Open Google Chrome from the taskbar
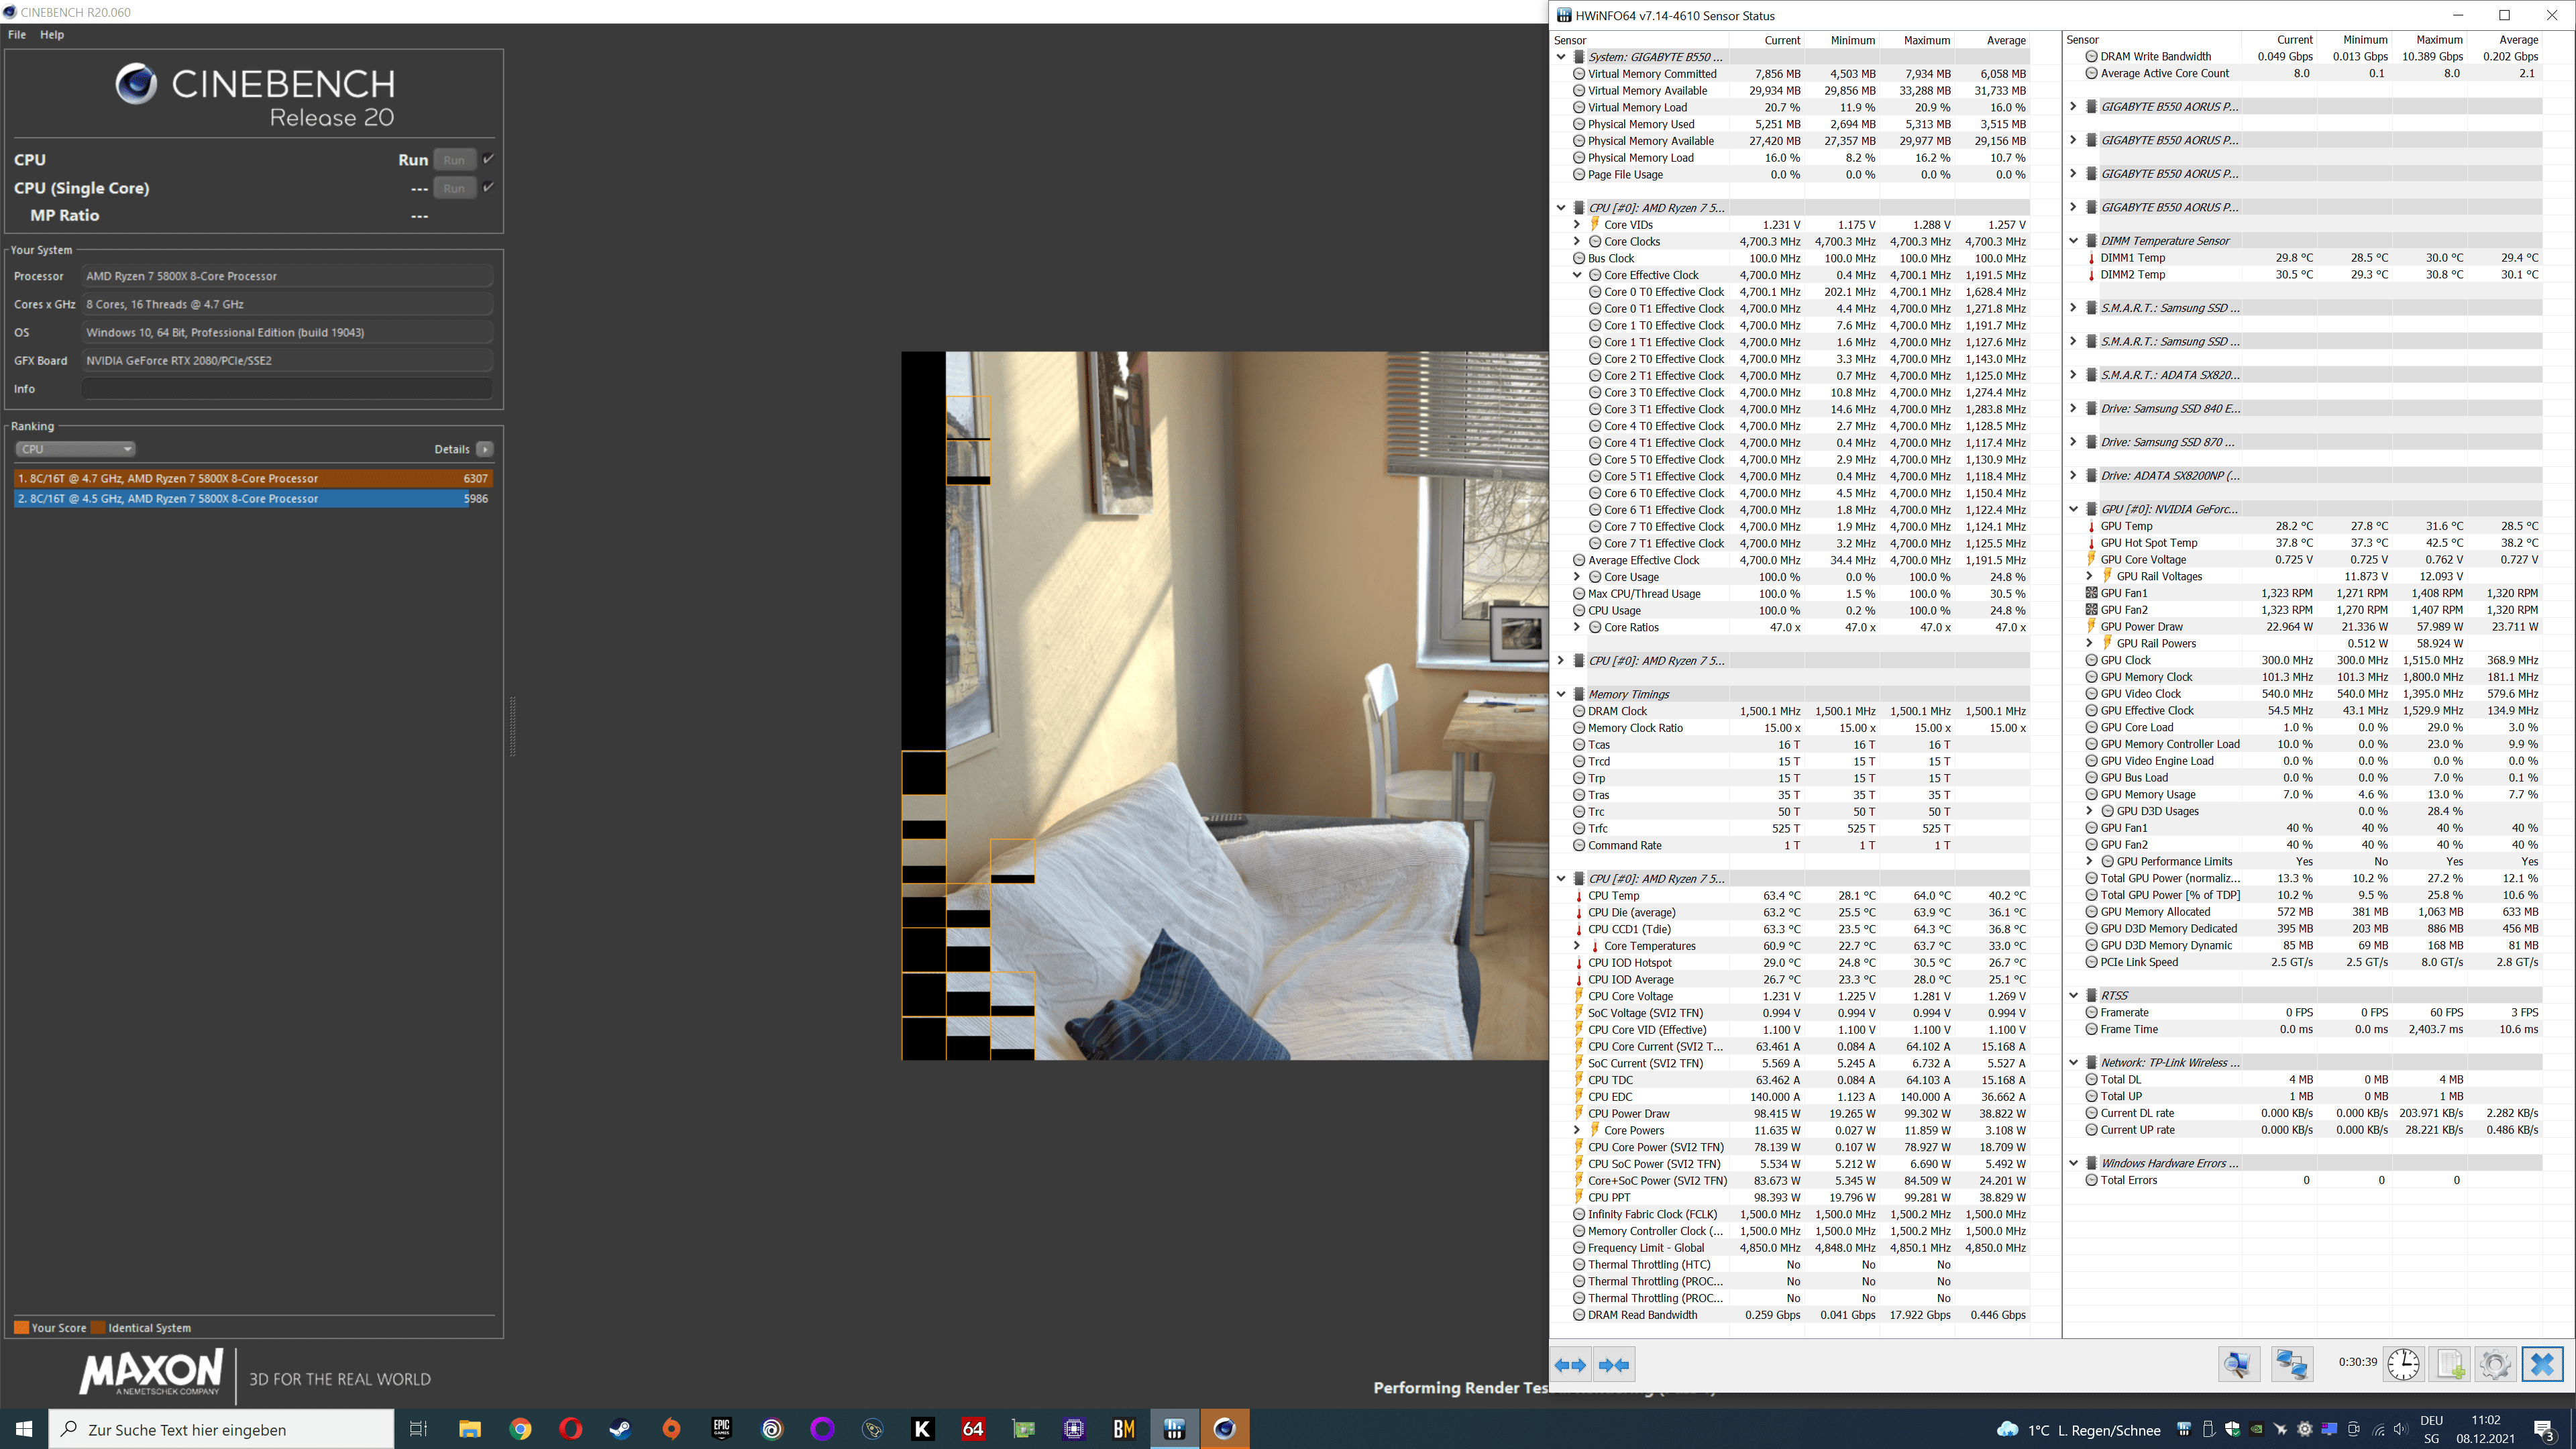This screenshot has width=2576, height=1449. click(520, 1429)
